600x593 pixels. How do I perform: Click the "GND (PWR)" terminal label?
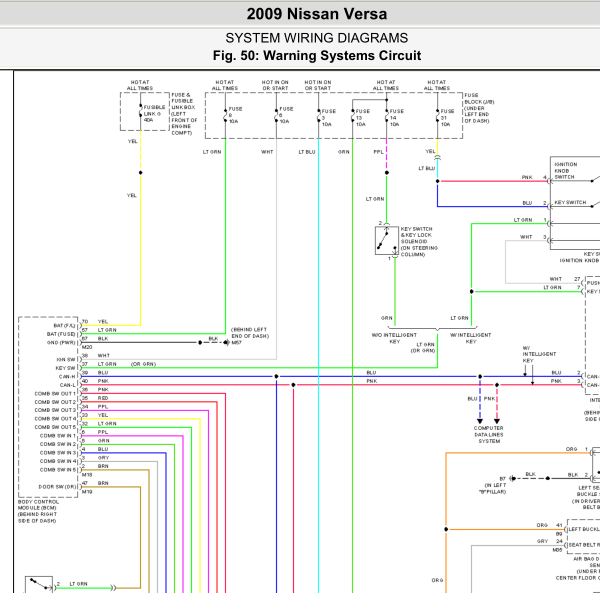pyautogui.click(x=61, y=342)
